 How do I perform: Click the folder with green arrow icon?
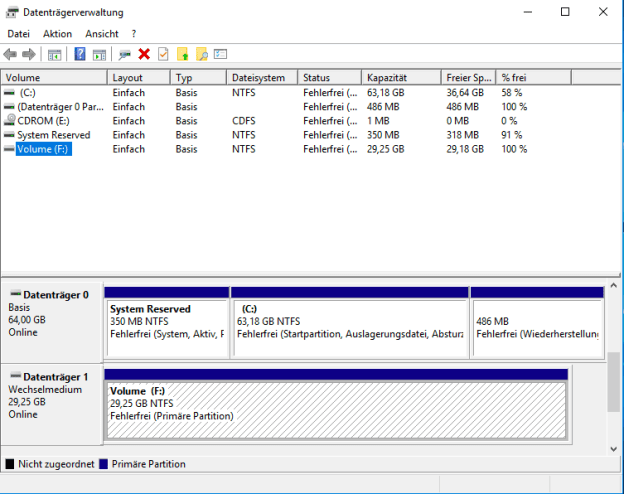(182, 54)
